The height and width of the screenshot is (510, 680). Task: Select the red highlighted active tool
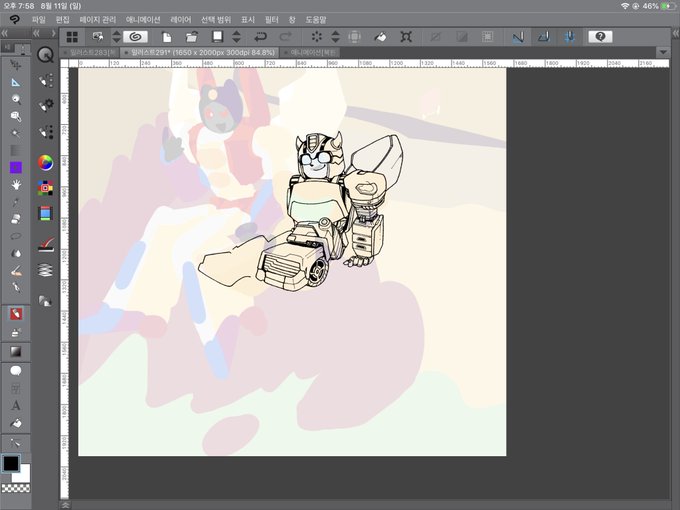(x=16, y=314)
